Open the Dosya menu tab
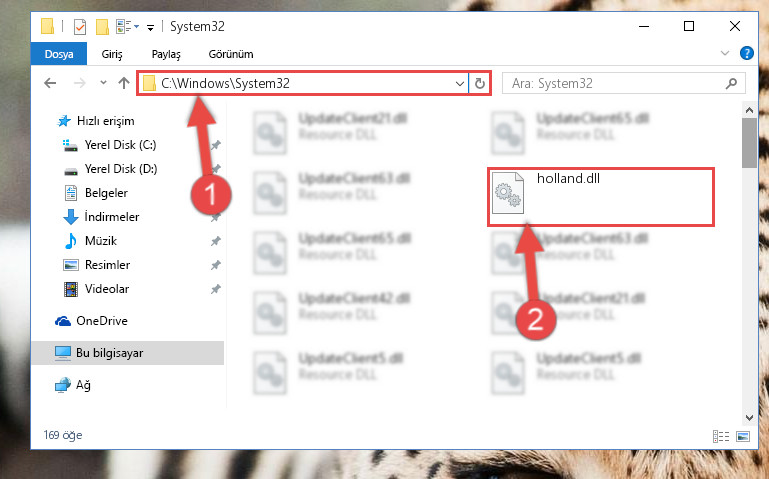The height and width of the screenshot is (479, 769). click(59, 54)
